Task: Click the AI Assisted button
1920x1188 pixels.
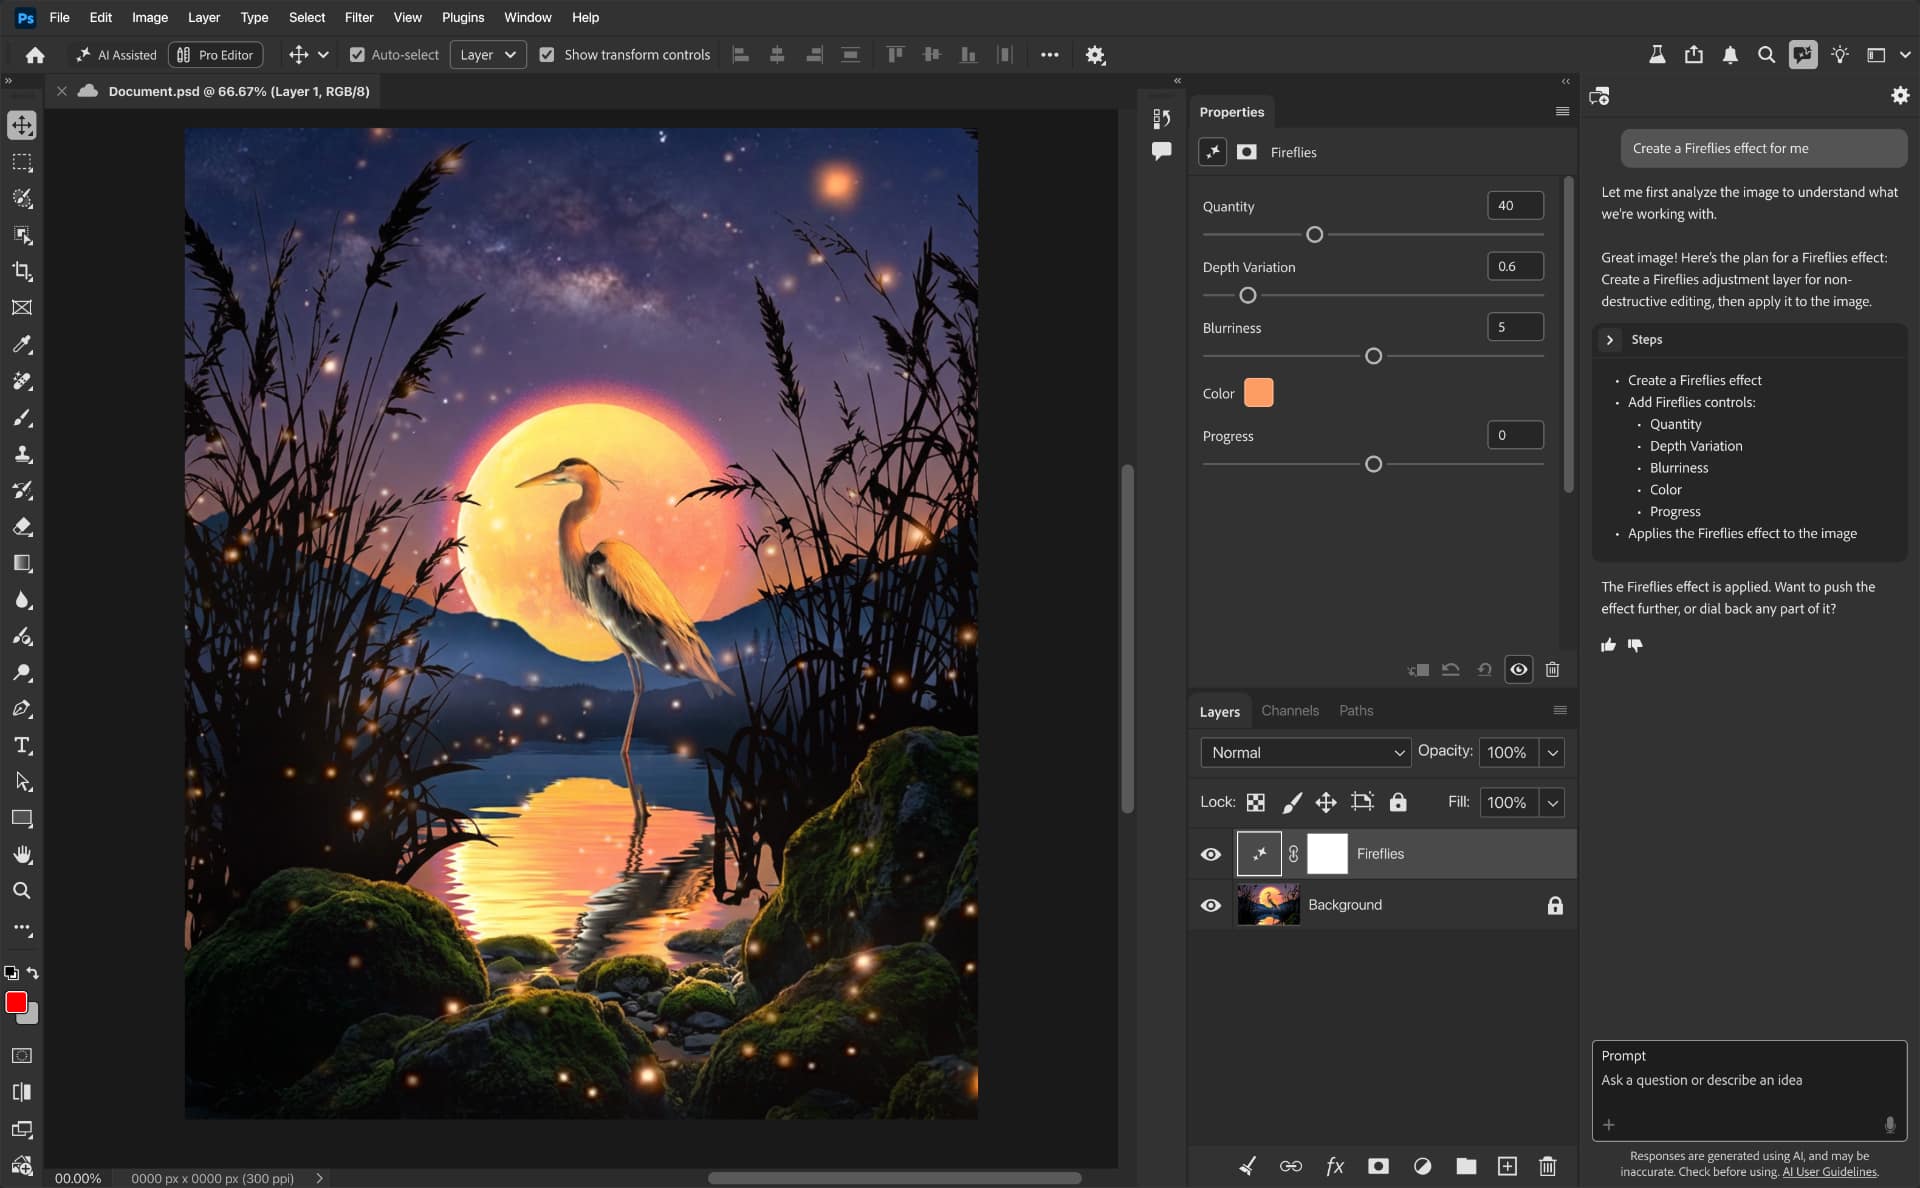Action: tap(116, 55)
